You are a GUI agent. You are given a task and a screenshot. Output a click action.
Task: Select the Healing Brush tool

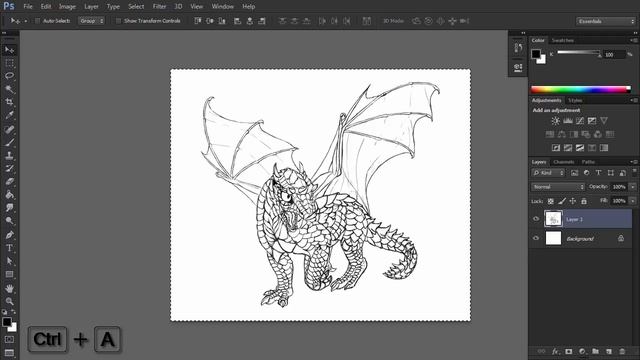[9, 129]
